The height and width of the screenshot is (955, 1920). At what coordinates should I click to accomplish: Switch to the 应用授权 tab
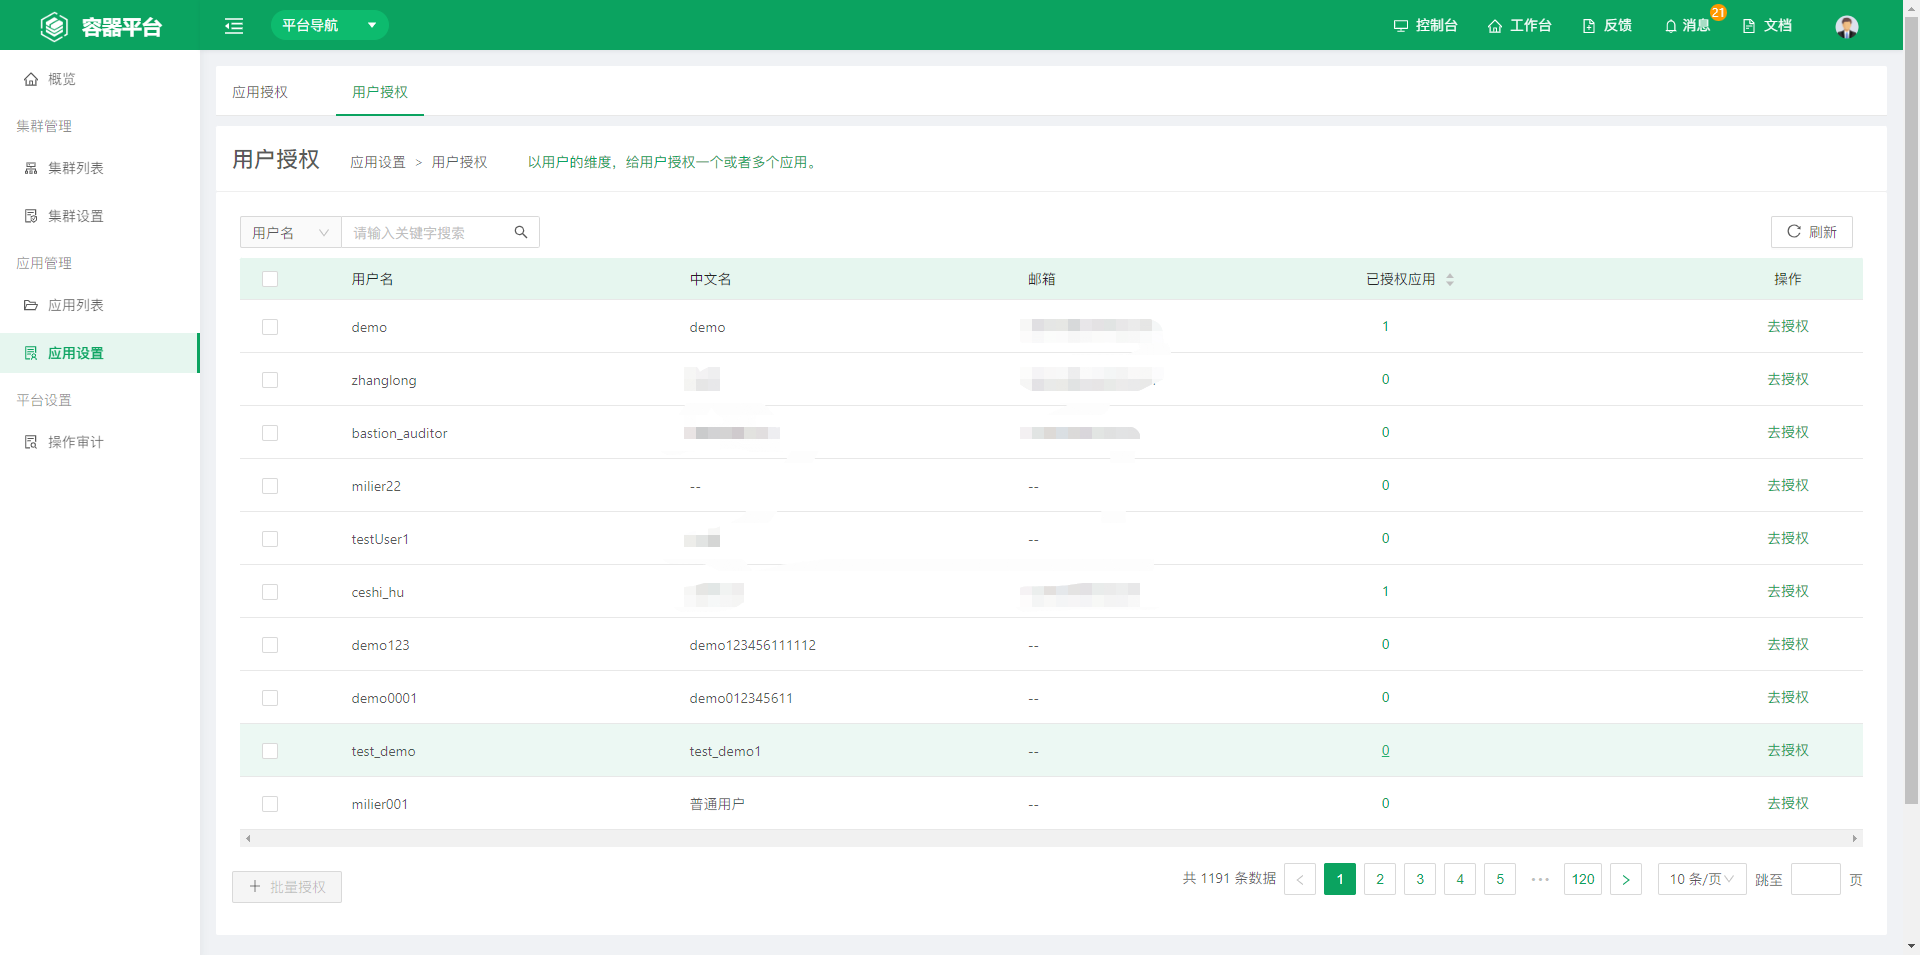pyautogui.click(x=260, y=92)
